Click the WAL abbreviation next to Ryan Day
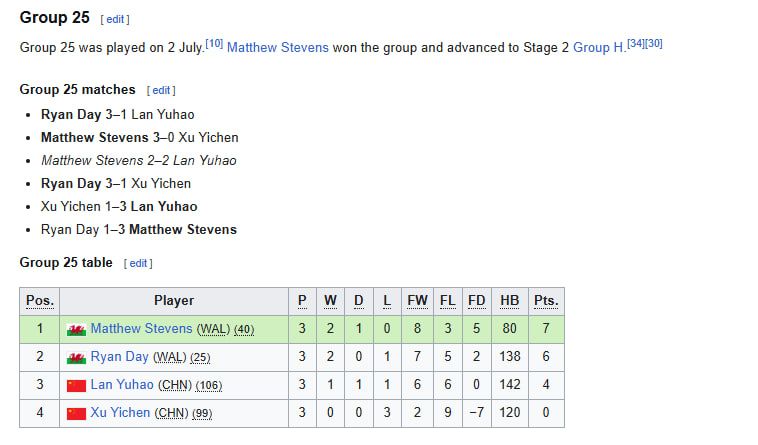 (170, 358)
